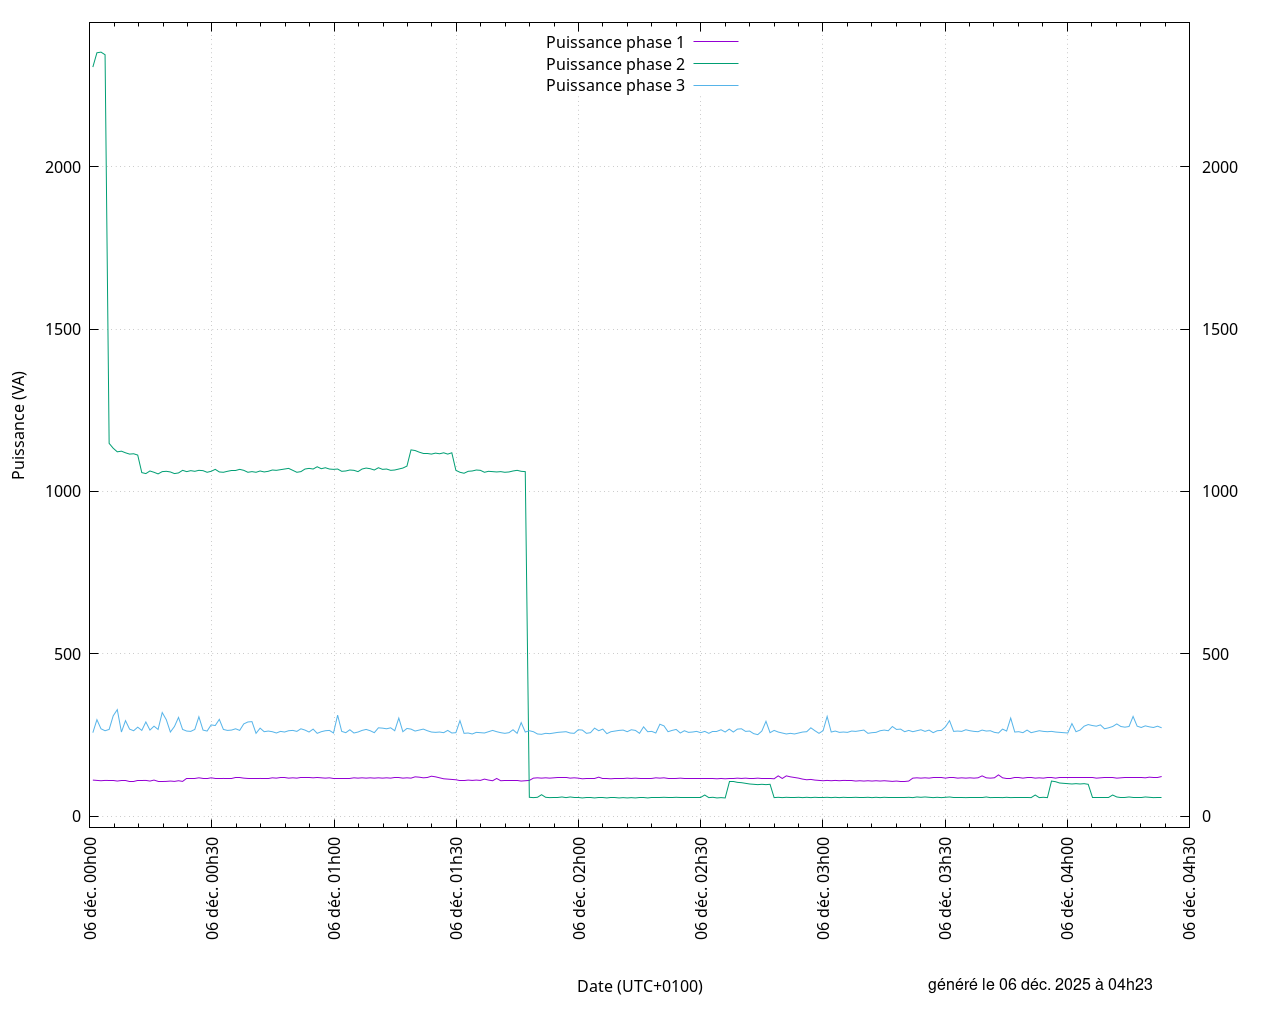This screenshot has height=1024, width=1280.
Task: Click the 'Puissance phase 1' legend label
Action: point(615,42)
